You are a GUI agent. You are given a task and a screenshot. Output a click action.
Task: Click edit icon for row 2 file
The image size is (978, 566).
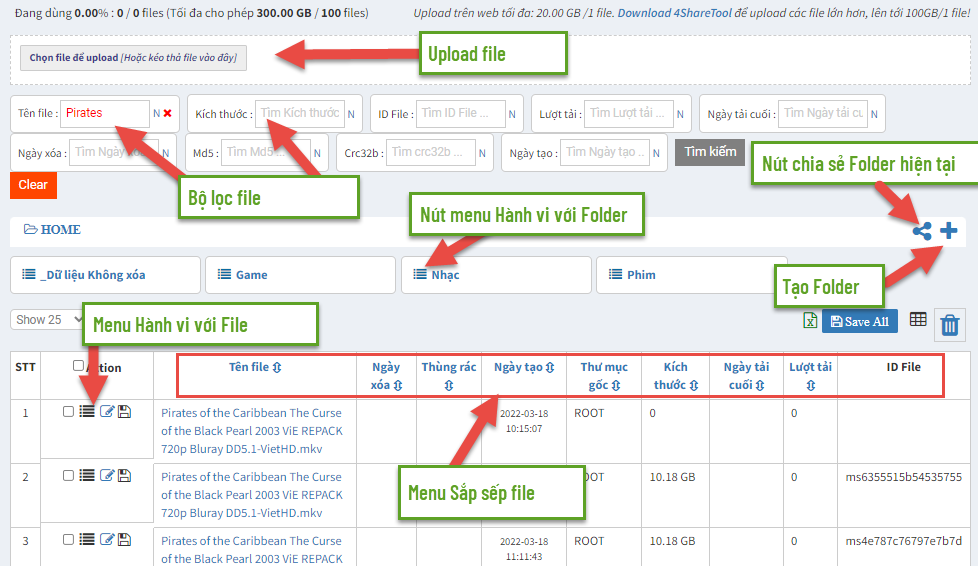pos(107,475)
